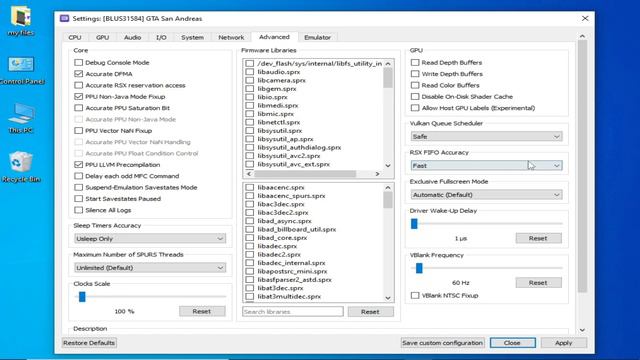Reset VBlank Frequency
640x360 pixels.
pos(538,282)
